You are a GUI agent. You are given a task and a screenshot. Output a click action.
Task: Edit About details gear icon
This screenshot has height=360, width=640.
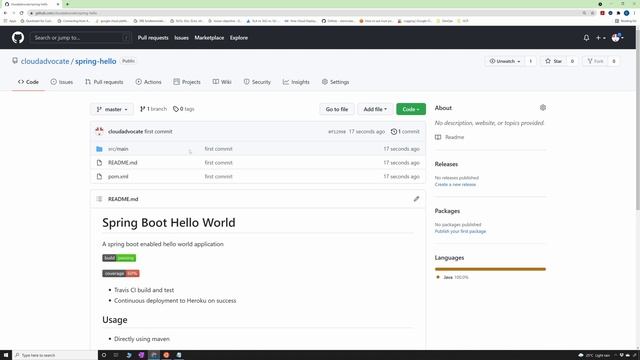(542, 108)
